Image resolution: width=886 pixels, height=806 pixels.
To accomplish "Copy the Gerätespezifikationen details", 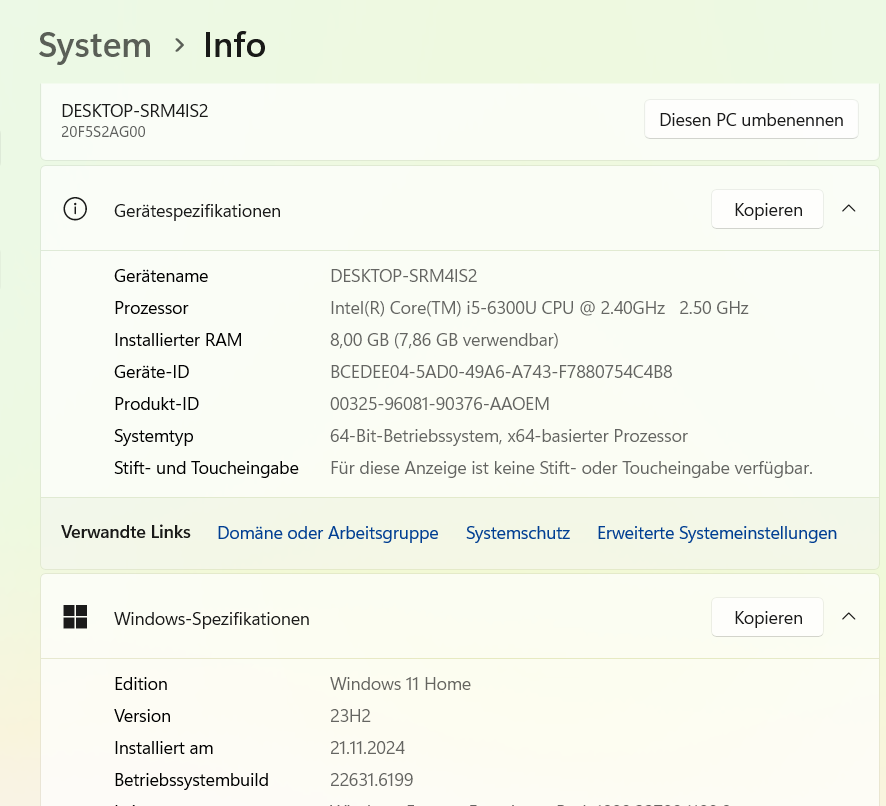I will coord(767,209).
